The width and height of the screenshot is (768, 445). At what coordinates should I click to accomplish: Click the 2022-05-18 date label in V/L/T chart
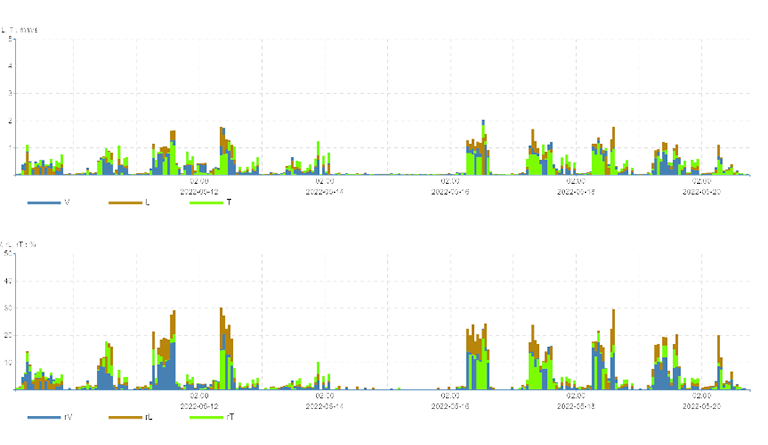pos(576,192)
